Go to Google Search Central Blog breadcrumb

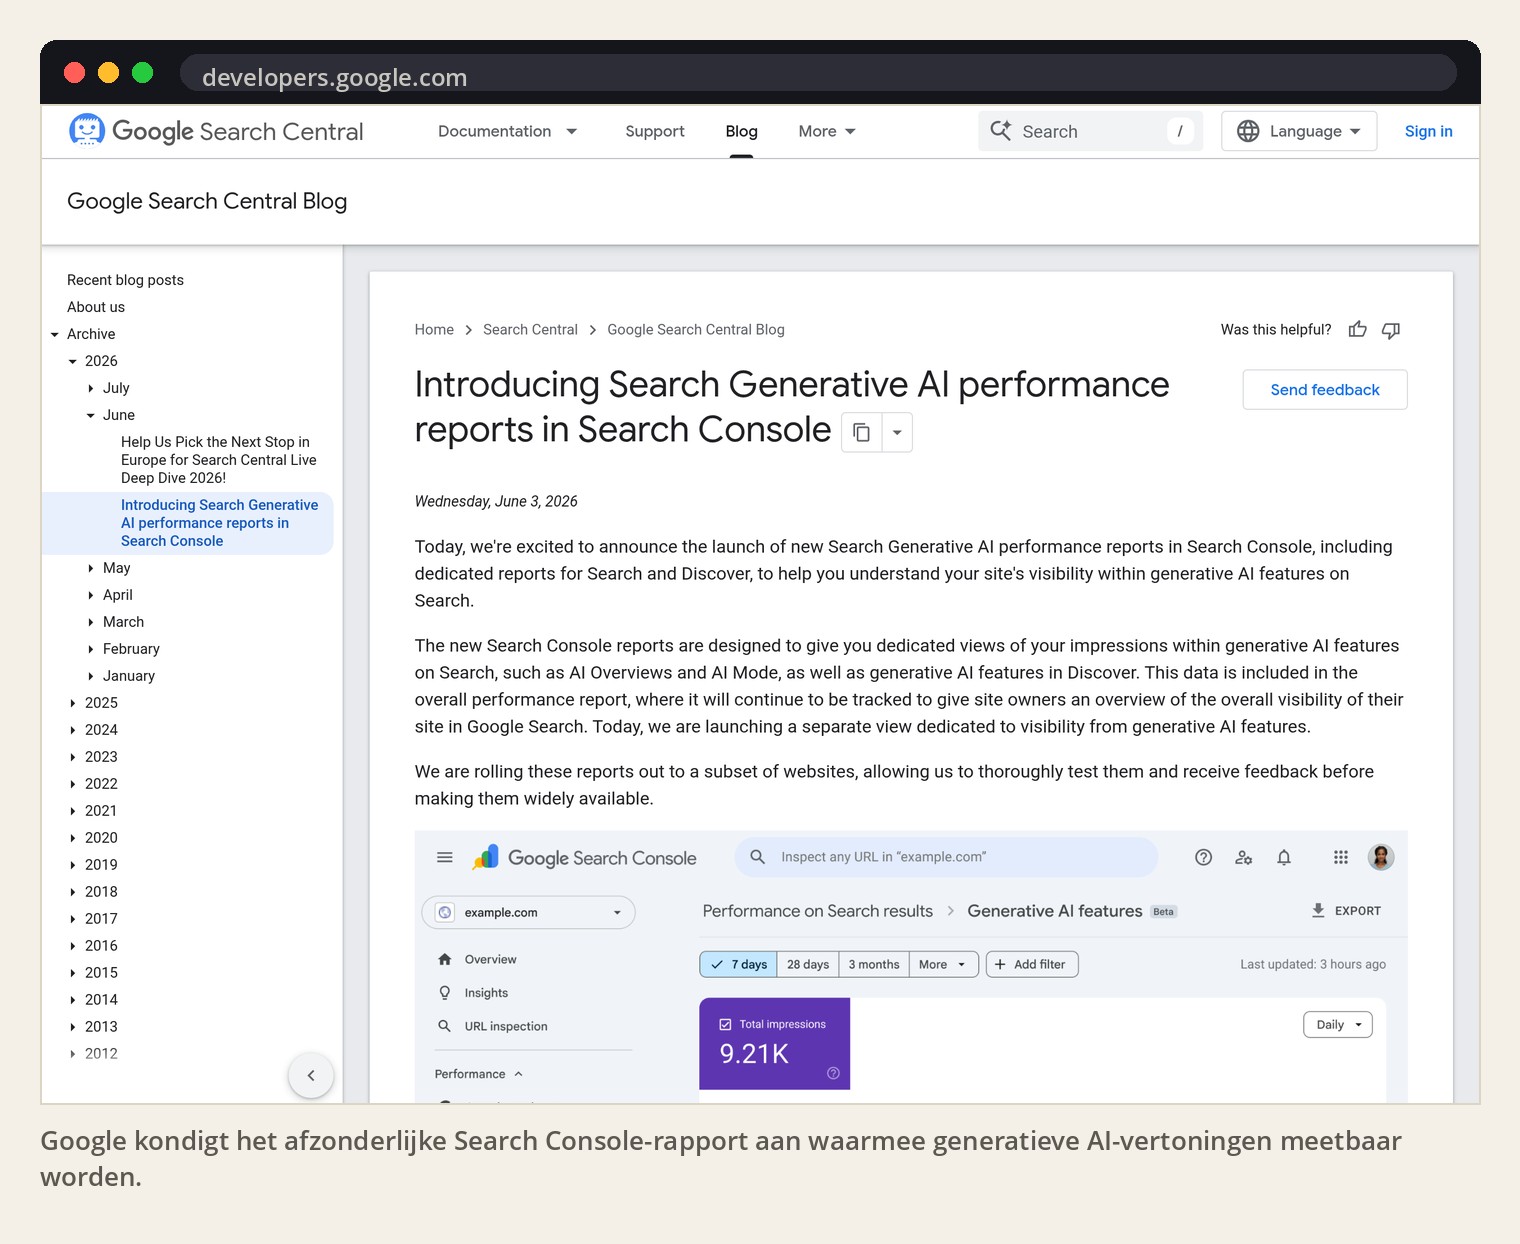(x=696, y=330)
